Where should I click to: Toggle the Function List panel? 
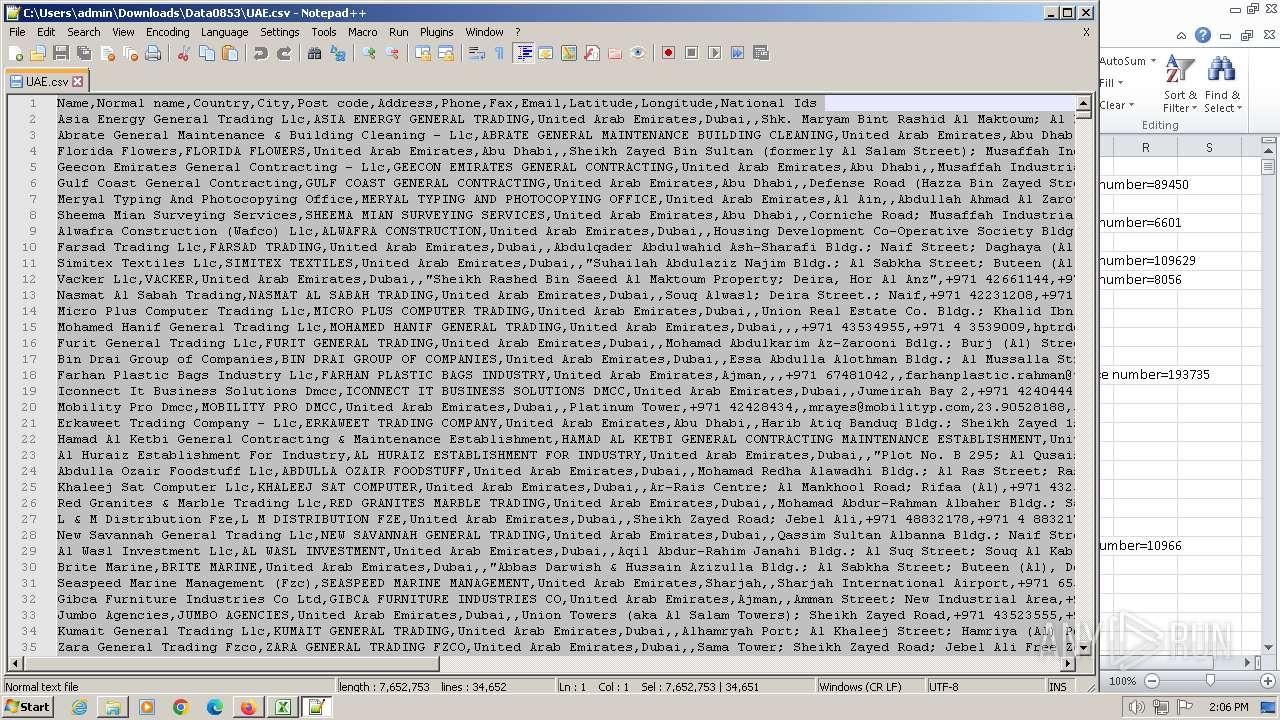592,53
